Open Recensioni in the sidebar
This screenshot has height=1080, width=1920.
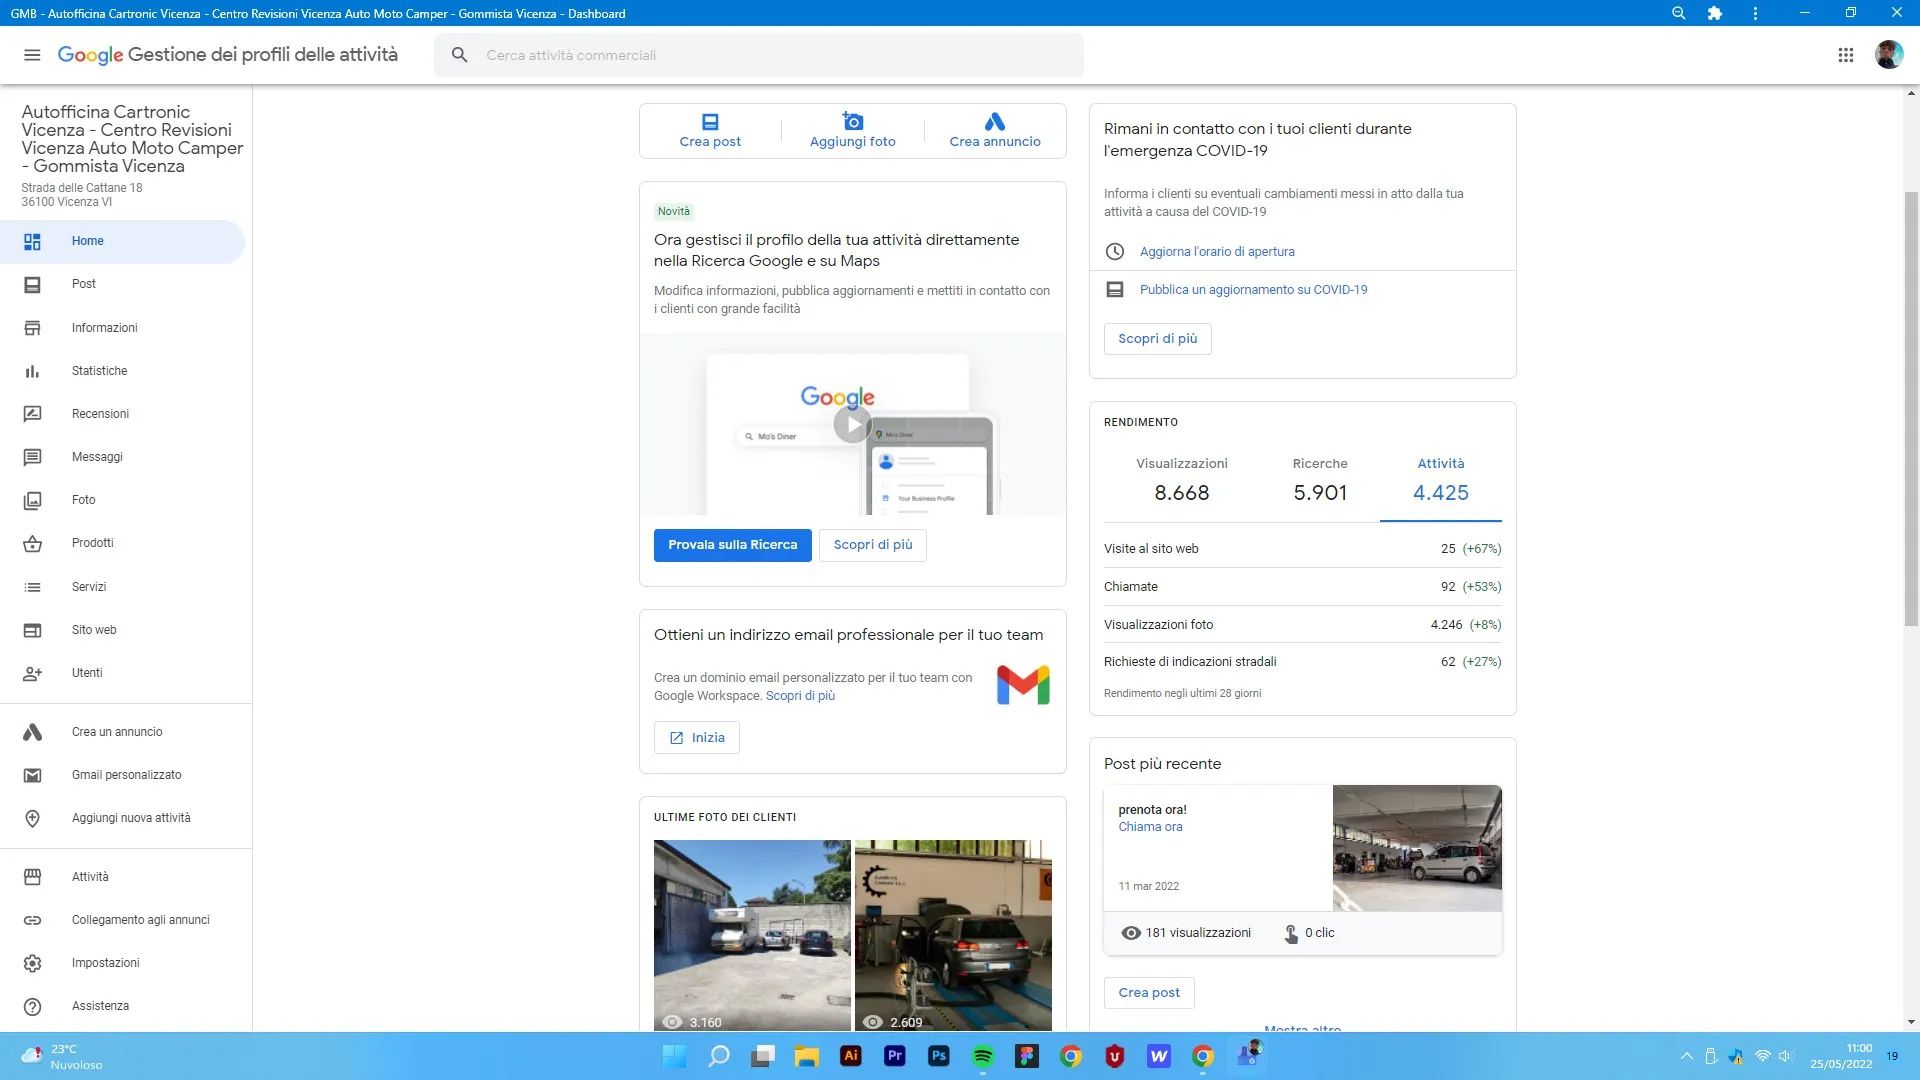100,414
